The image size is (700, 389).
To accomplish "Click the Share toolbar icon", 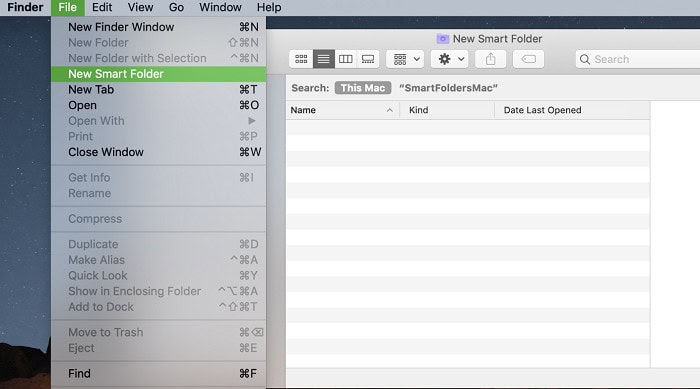I will [490, 59].
